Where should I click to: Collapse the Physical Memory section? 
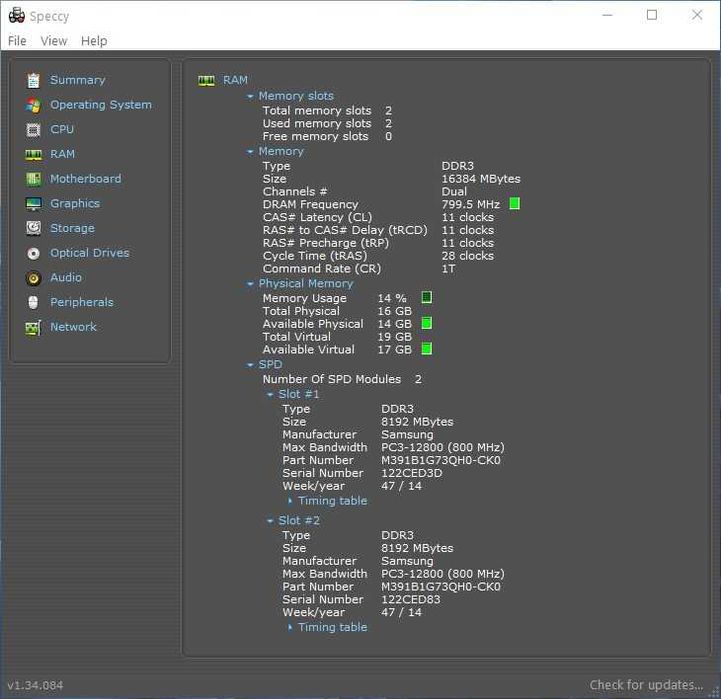click(250, 284)
